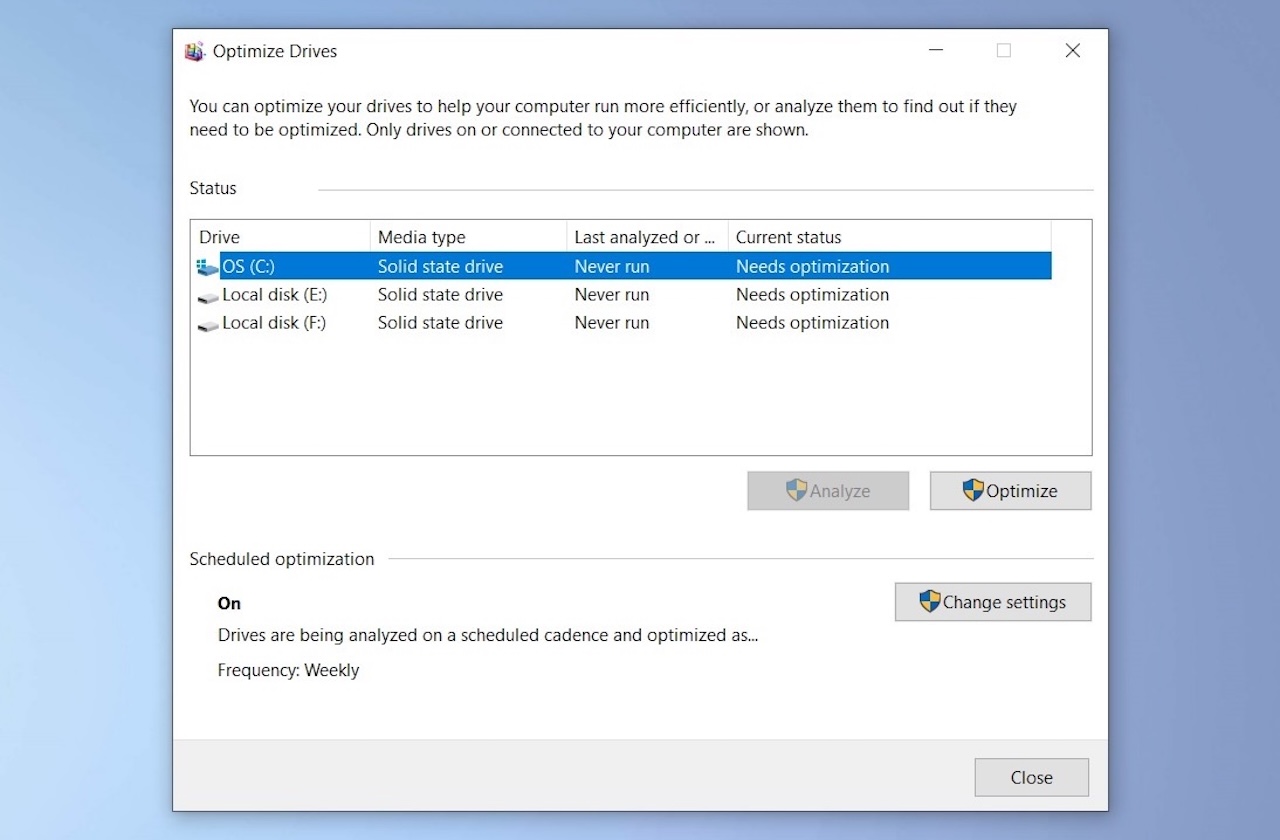Close the window with the title bar X

click(1072, 51)
